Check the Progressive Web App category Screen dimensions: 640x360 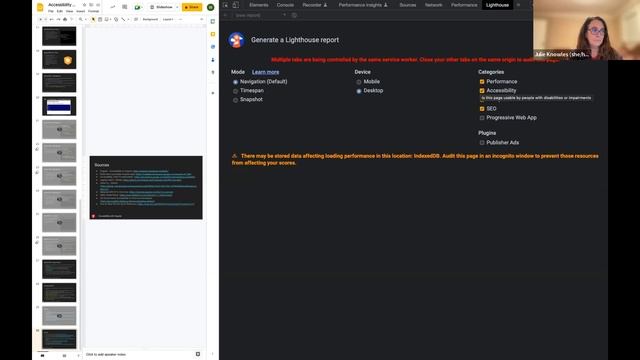(482, 118)
